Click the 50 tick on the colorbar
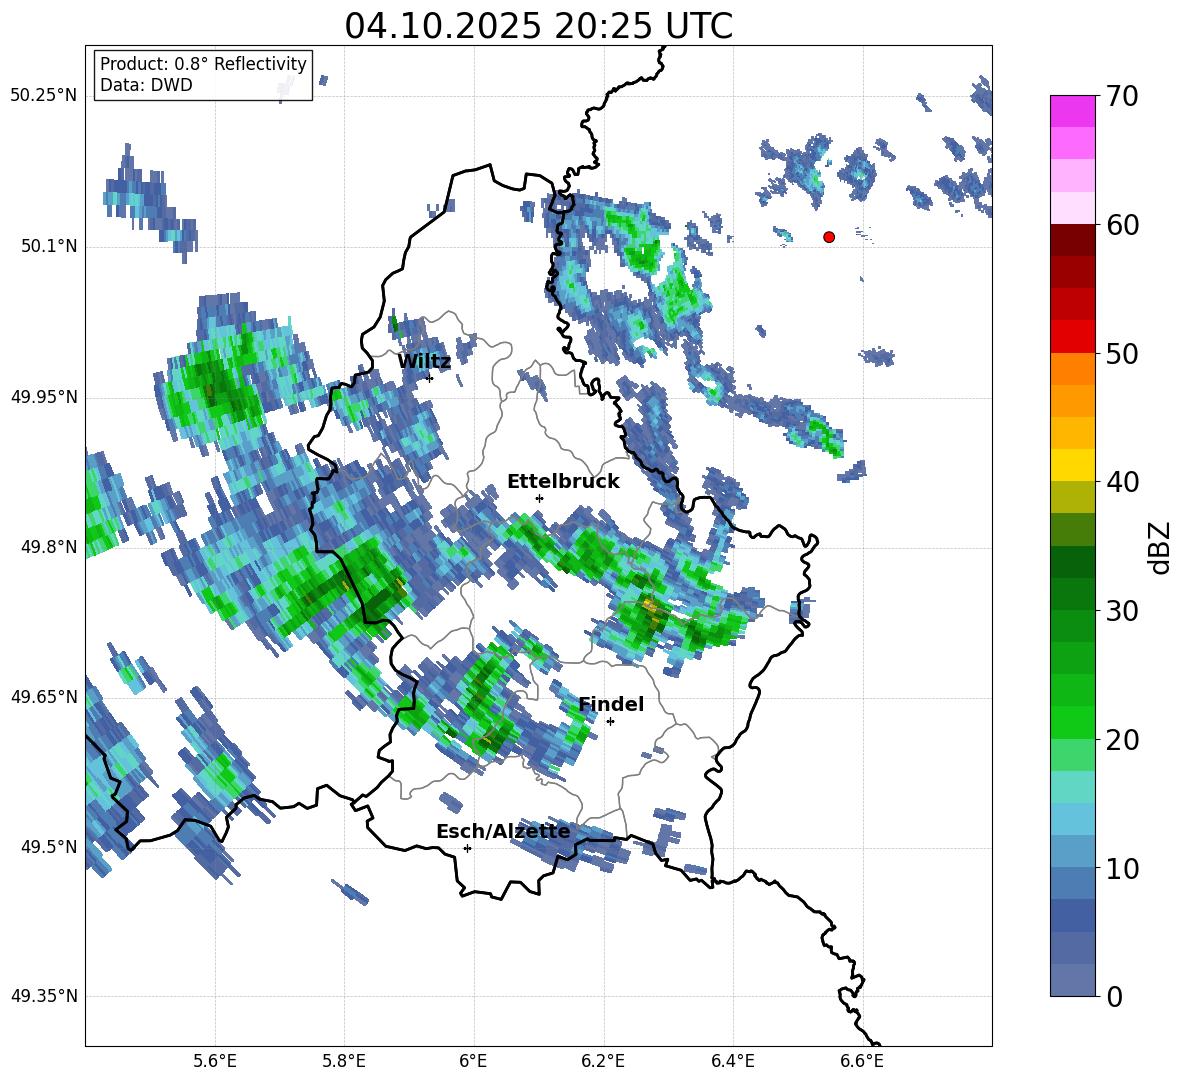The image size is (1184, 1081). point(1122,353)
